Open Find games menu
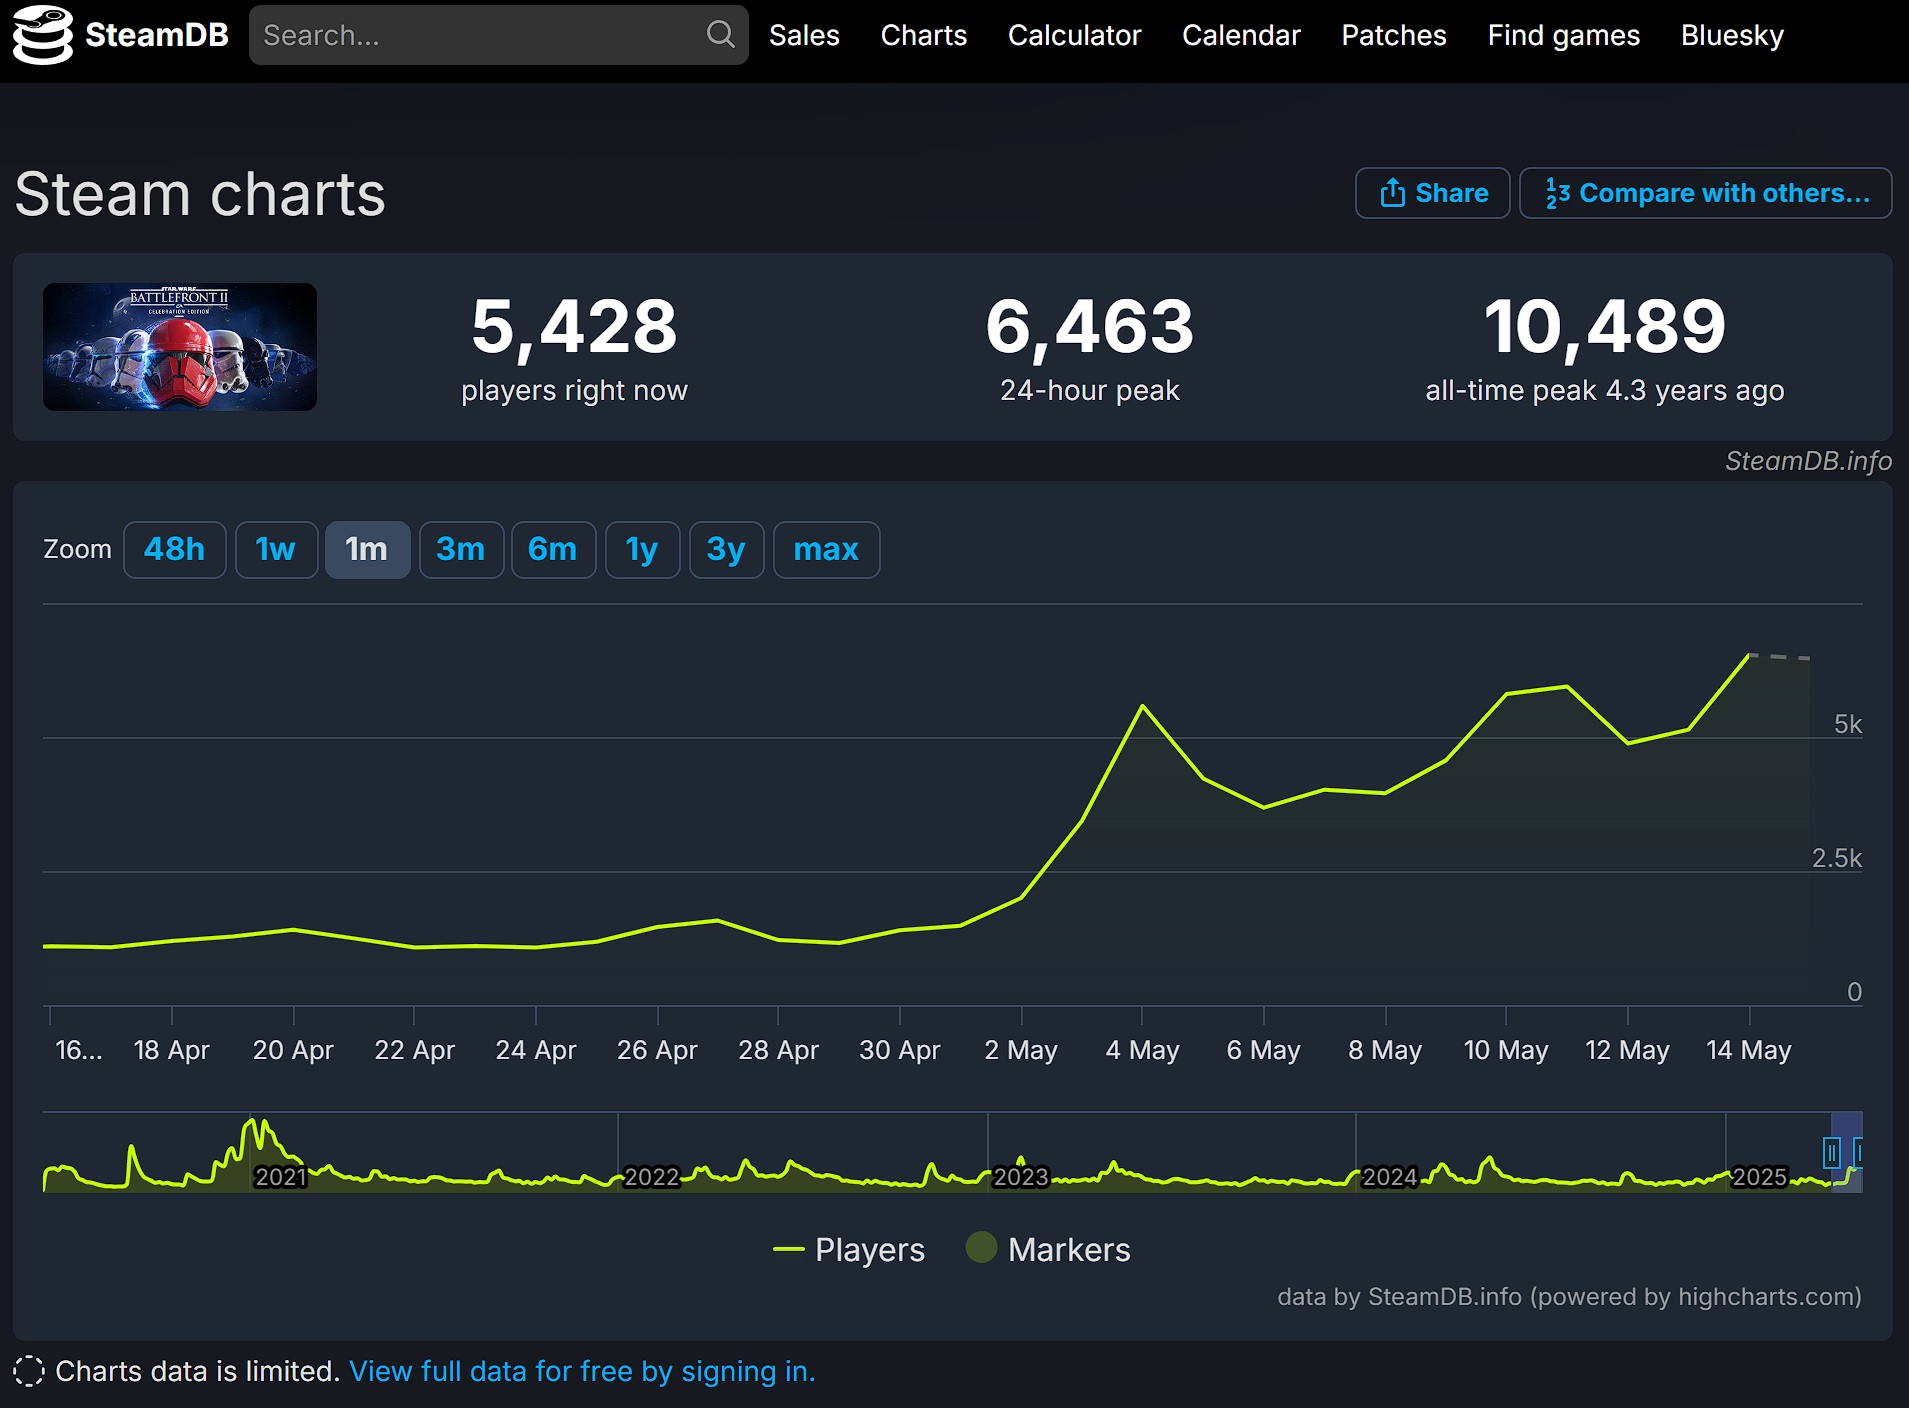Image resolution: width=1909 pixels, height=1408 pixels. point(1563,35)
